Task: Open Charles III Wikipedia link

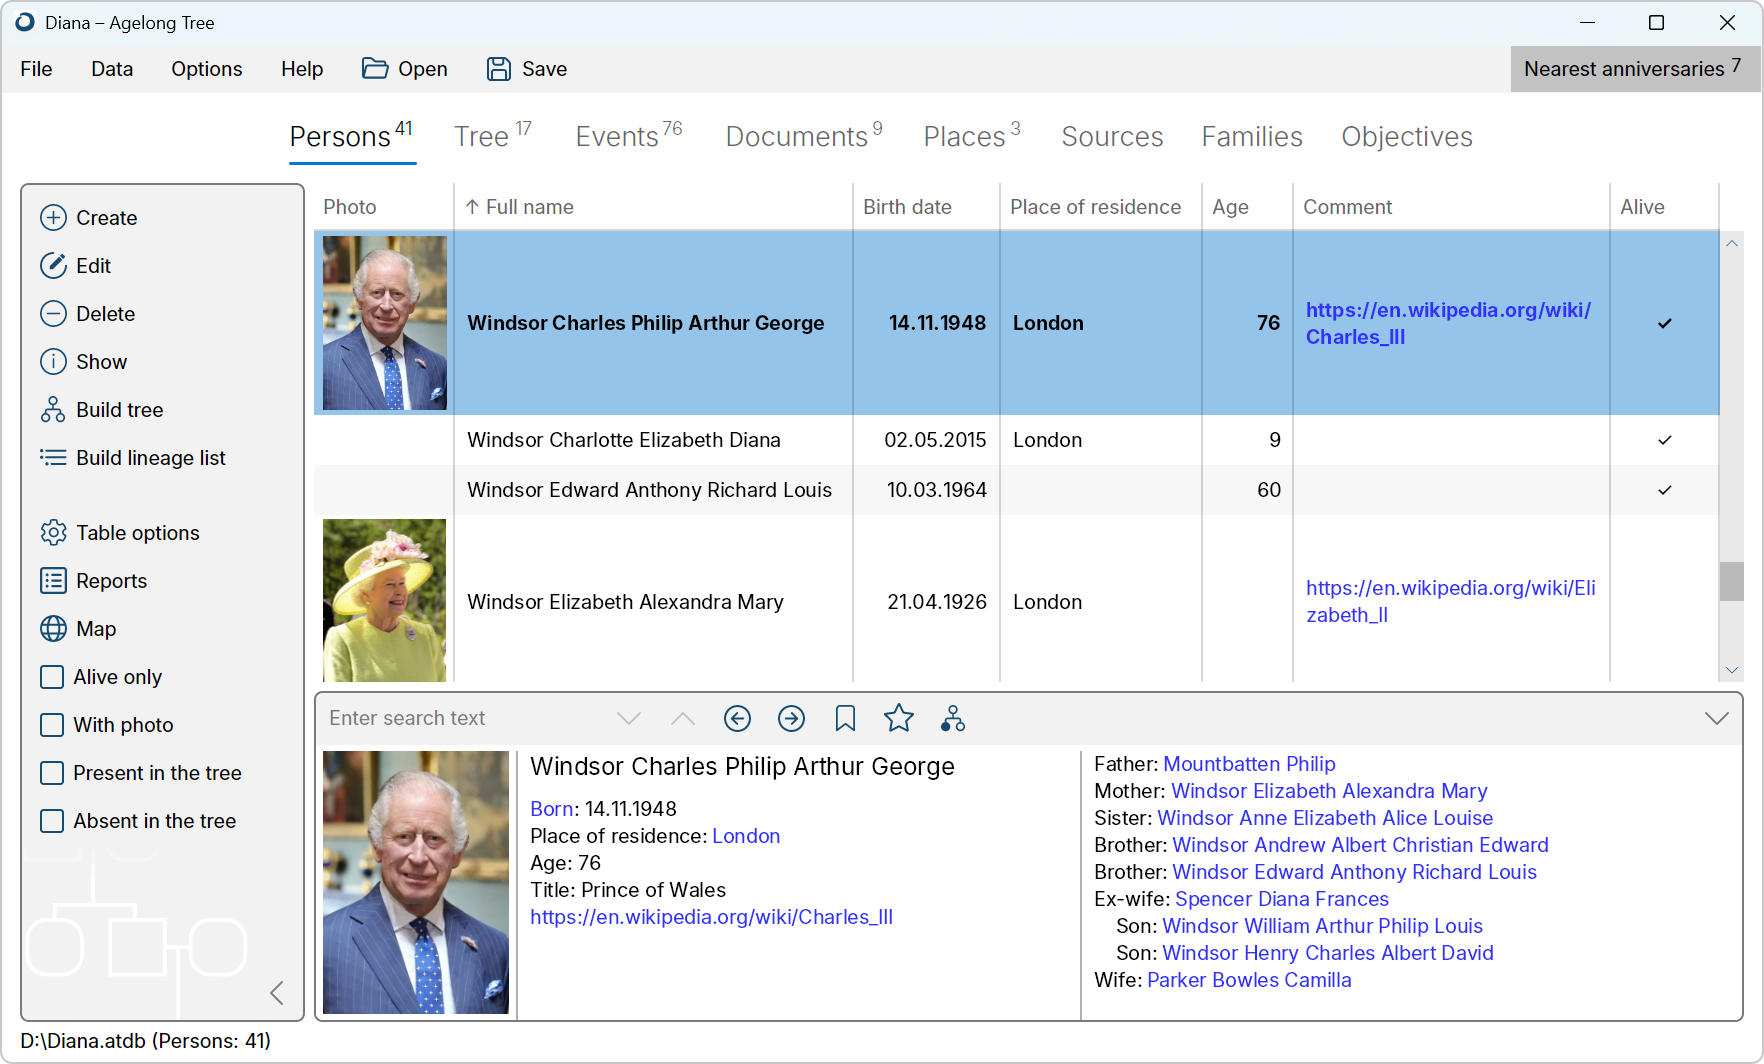Action: click(x=712, y=916)
